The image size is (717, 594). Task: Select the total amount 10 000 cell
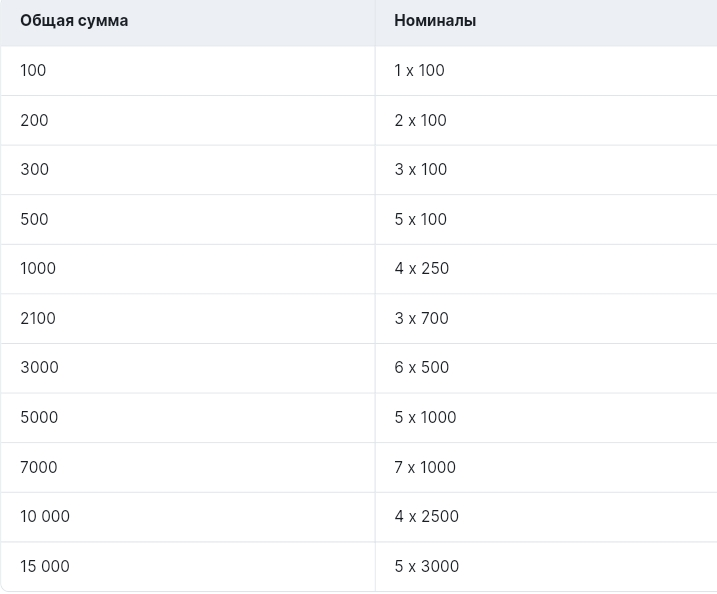click(45, 516)
